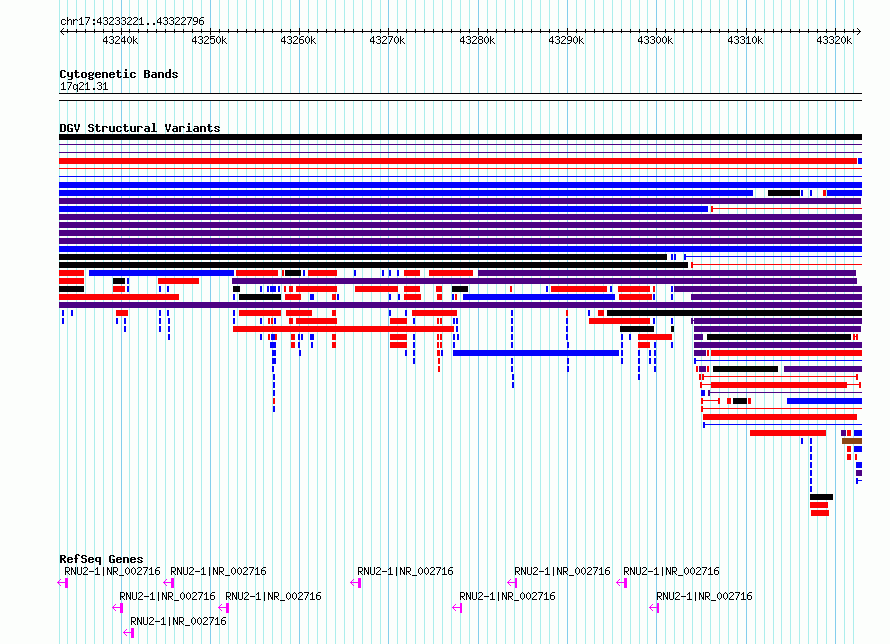Image resolution: width=890 pixels, height=644 pixels.
Task: Open the Cytogenetic Bands track title
Action: coord(119,74)
